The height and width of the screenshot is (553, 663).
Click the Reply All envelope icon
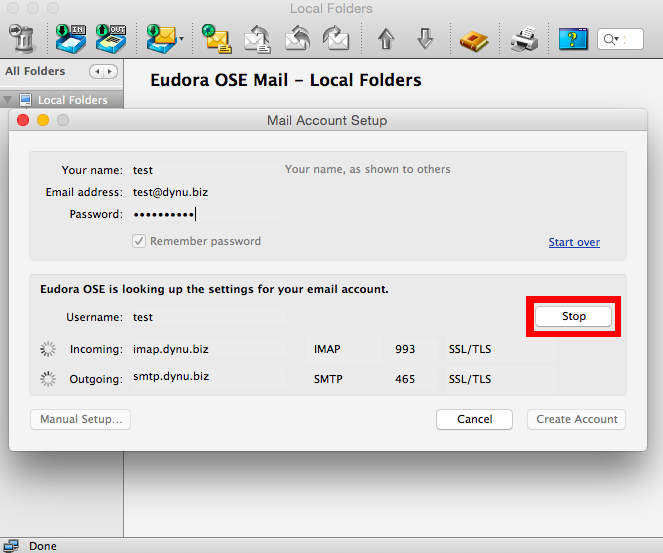297,38
